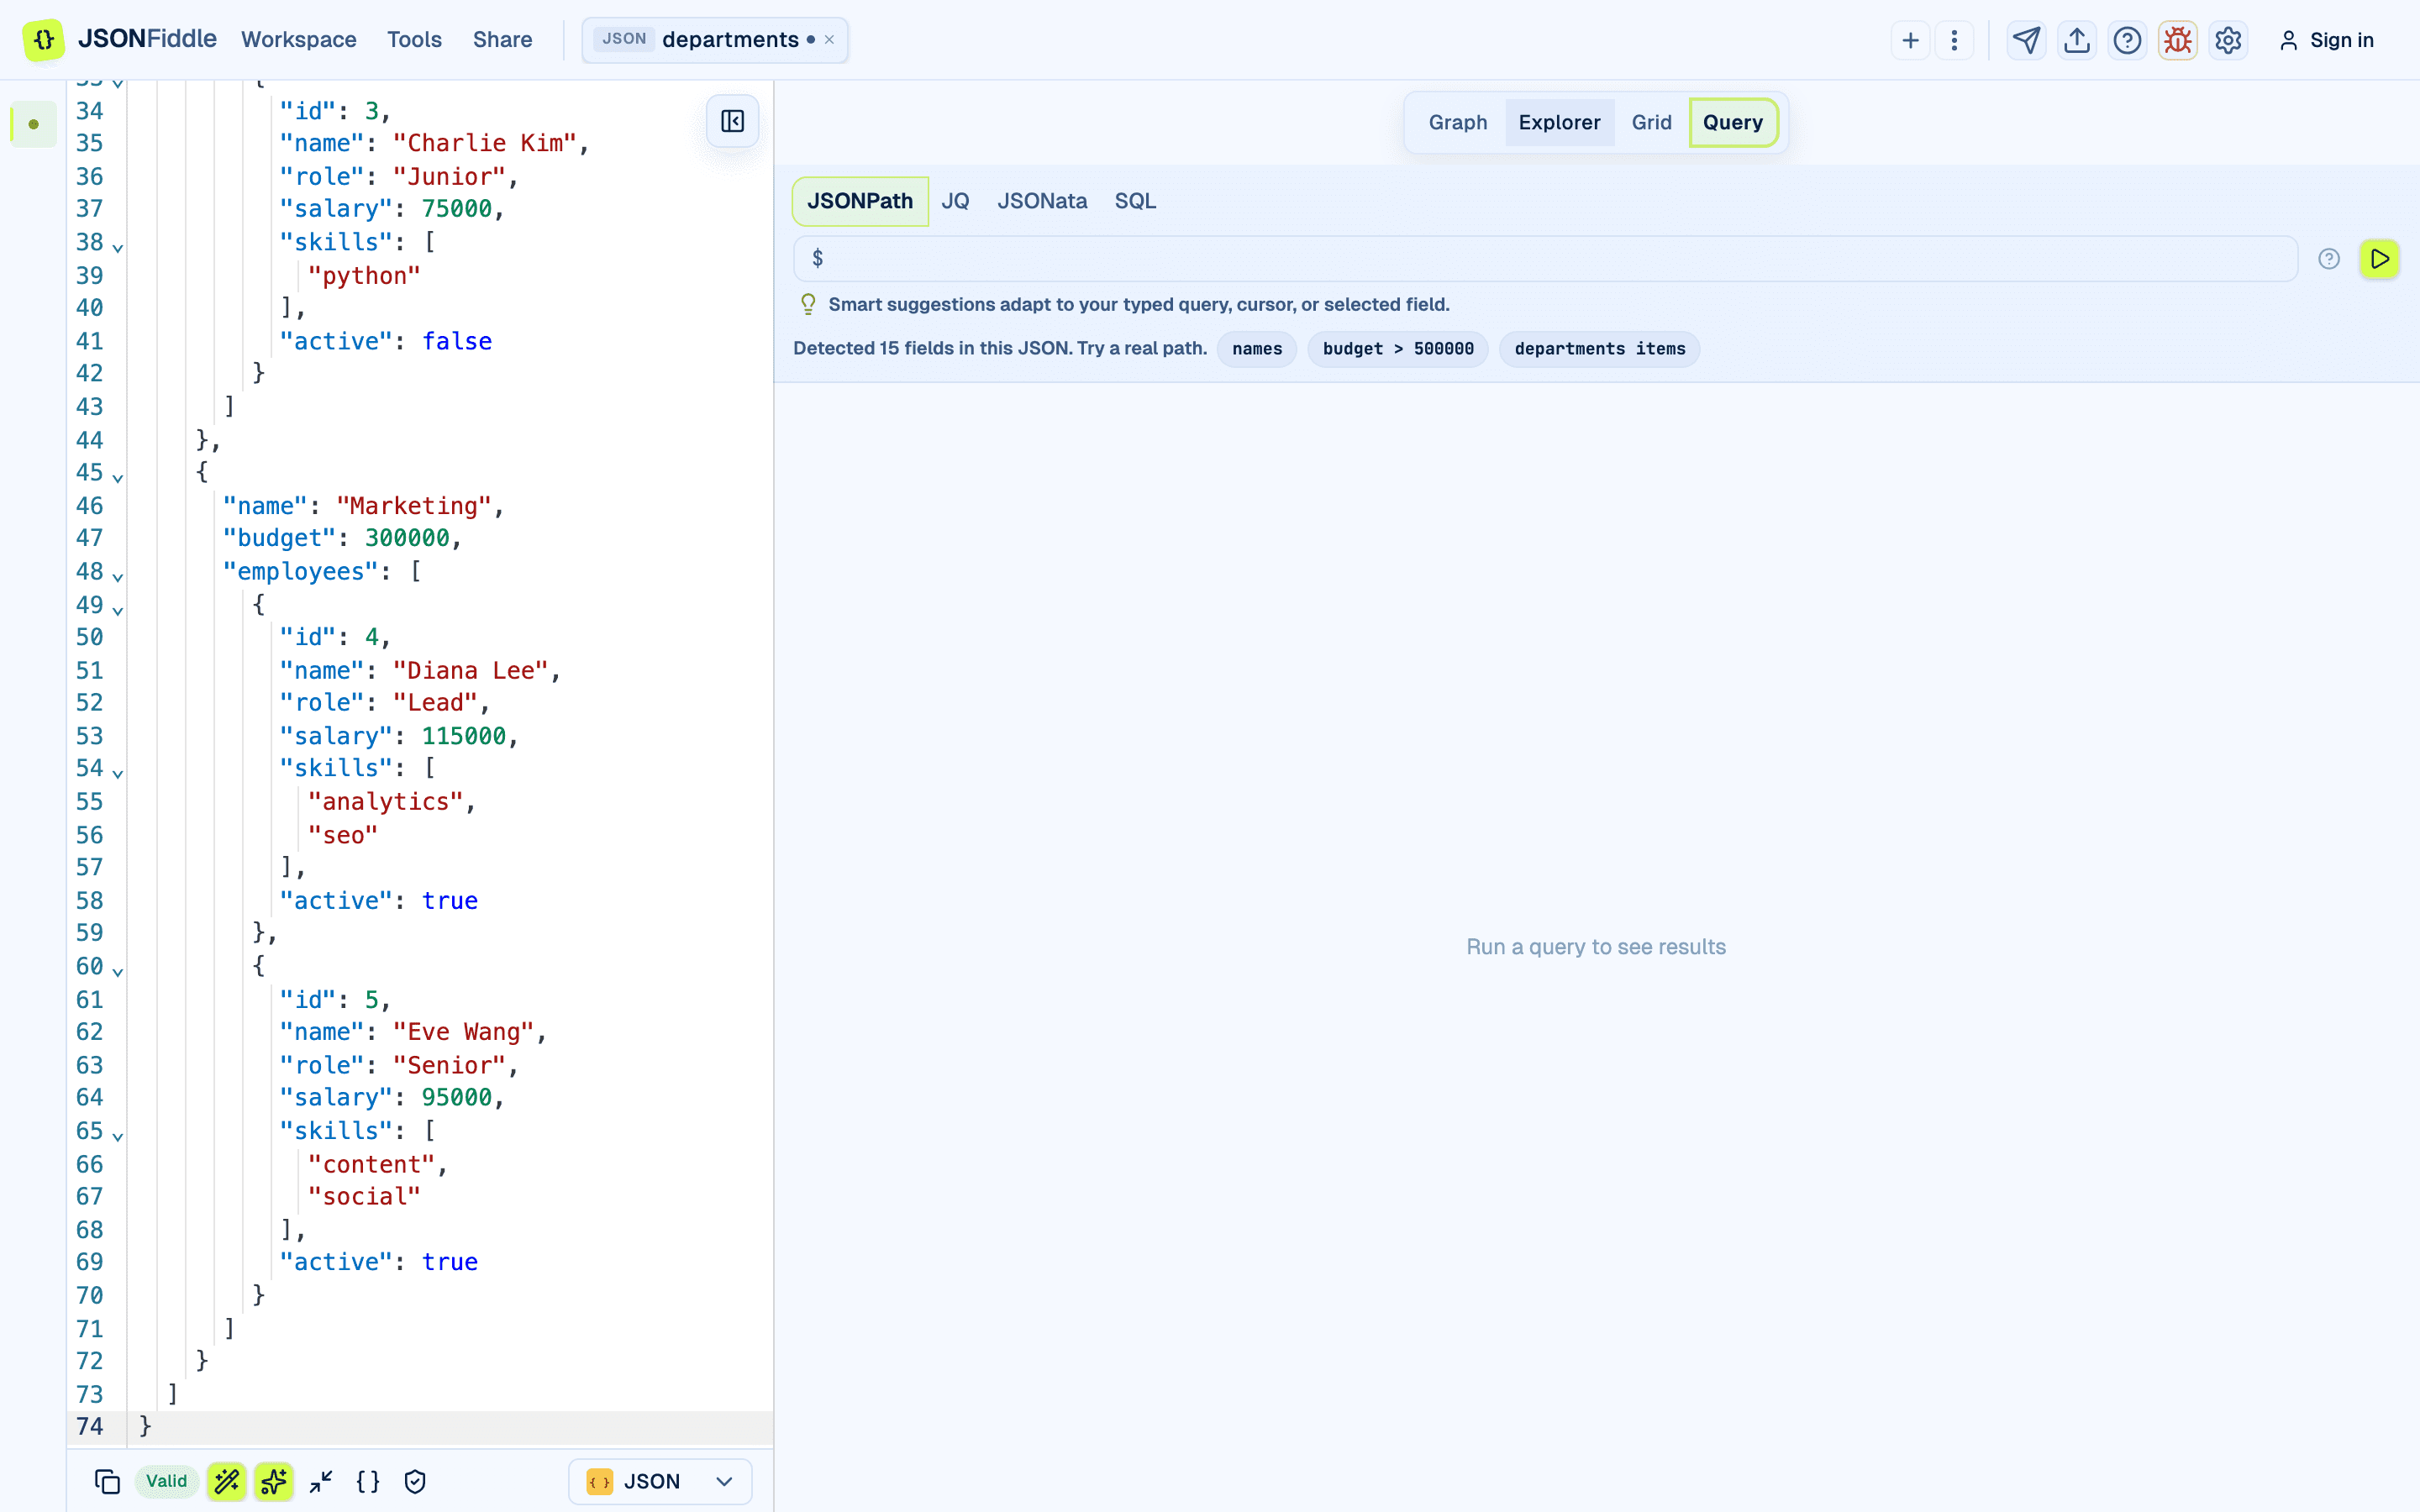Image resolution: width=2420 pixels, height=1512 pixels.
Task: Click the shield validate icon
Action: (x=415, y=1481)
